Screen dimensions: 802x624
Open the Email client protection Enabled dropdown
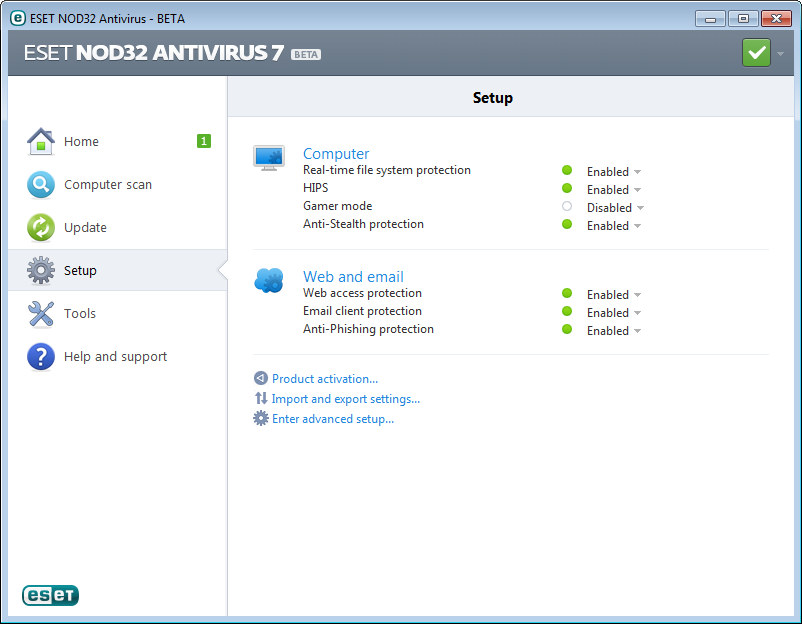[x=614, y=313]
